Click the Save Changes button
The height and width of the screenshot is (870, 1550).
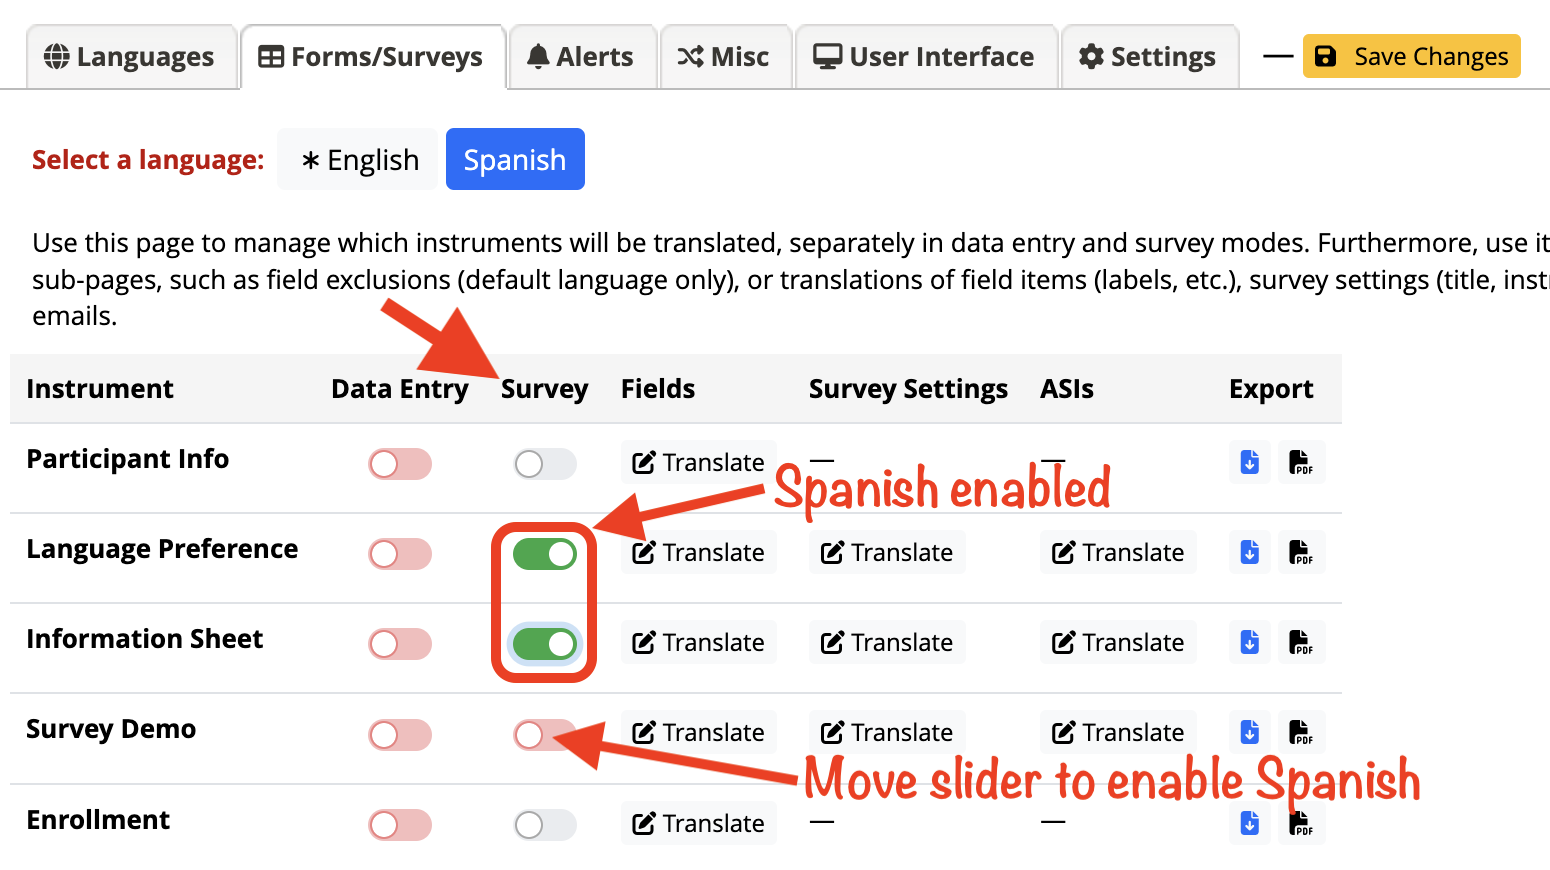pos(1411,56)
